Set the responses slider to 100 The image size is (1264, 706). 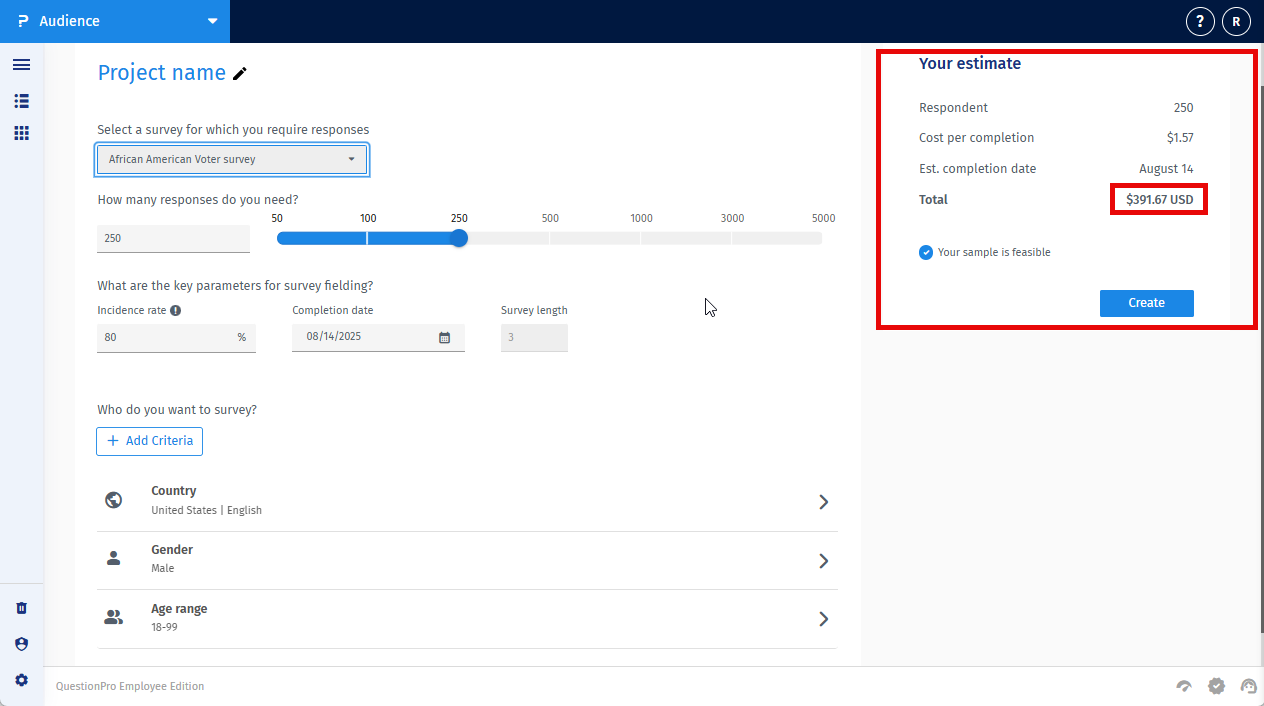[368, 238]
